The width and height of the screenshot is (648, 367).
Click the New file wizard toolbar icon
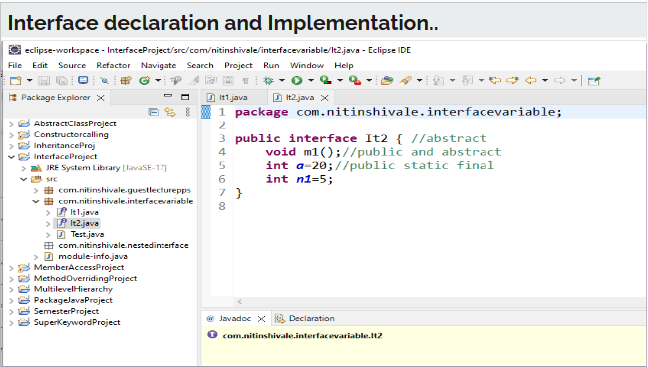16,81
